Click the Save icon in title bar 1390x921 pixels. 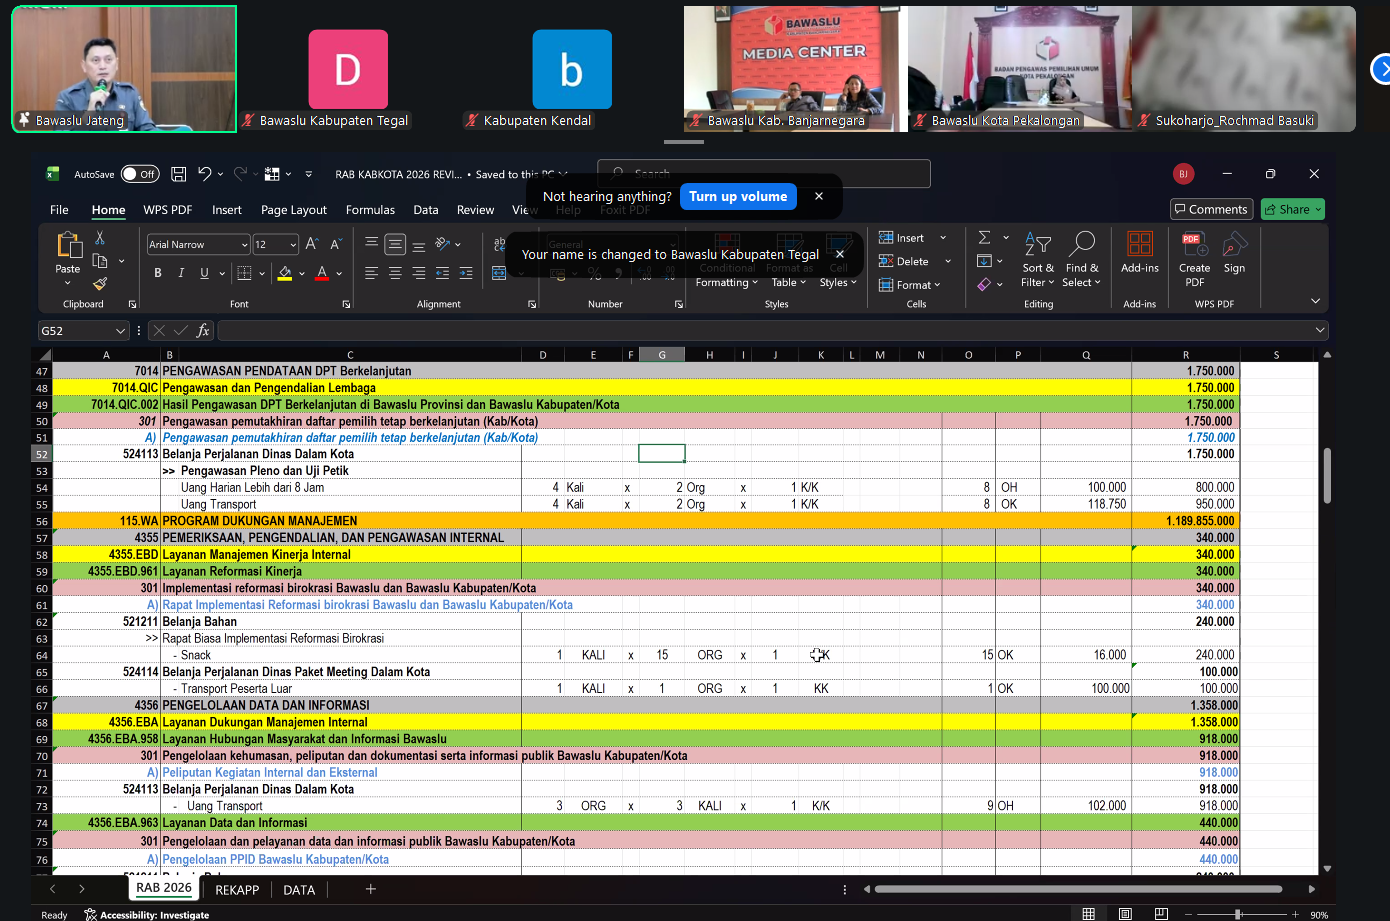coord(178,174)
